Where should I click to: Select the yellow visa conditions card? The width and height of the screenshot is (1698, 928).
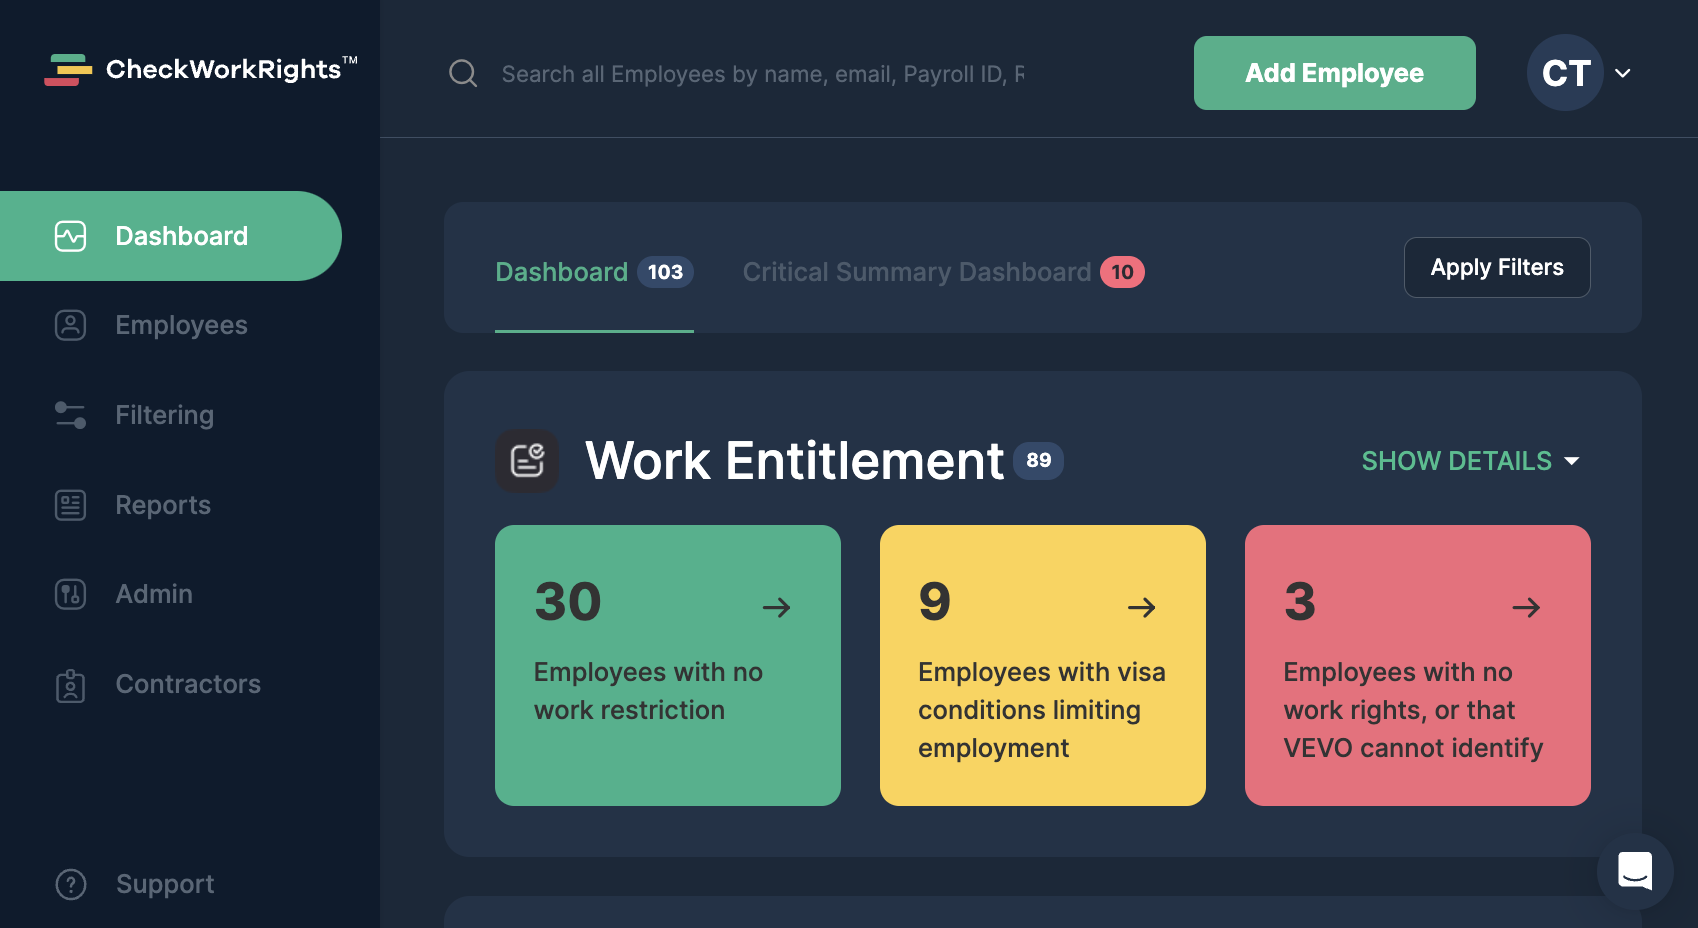1042,664
